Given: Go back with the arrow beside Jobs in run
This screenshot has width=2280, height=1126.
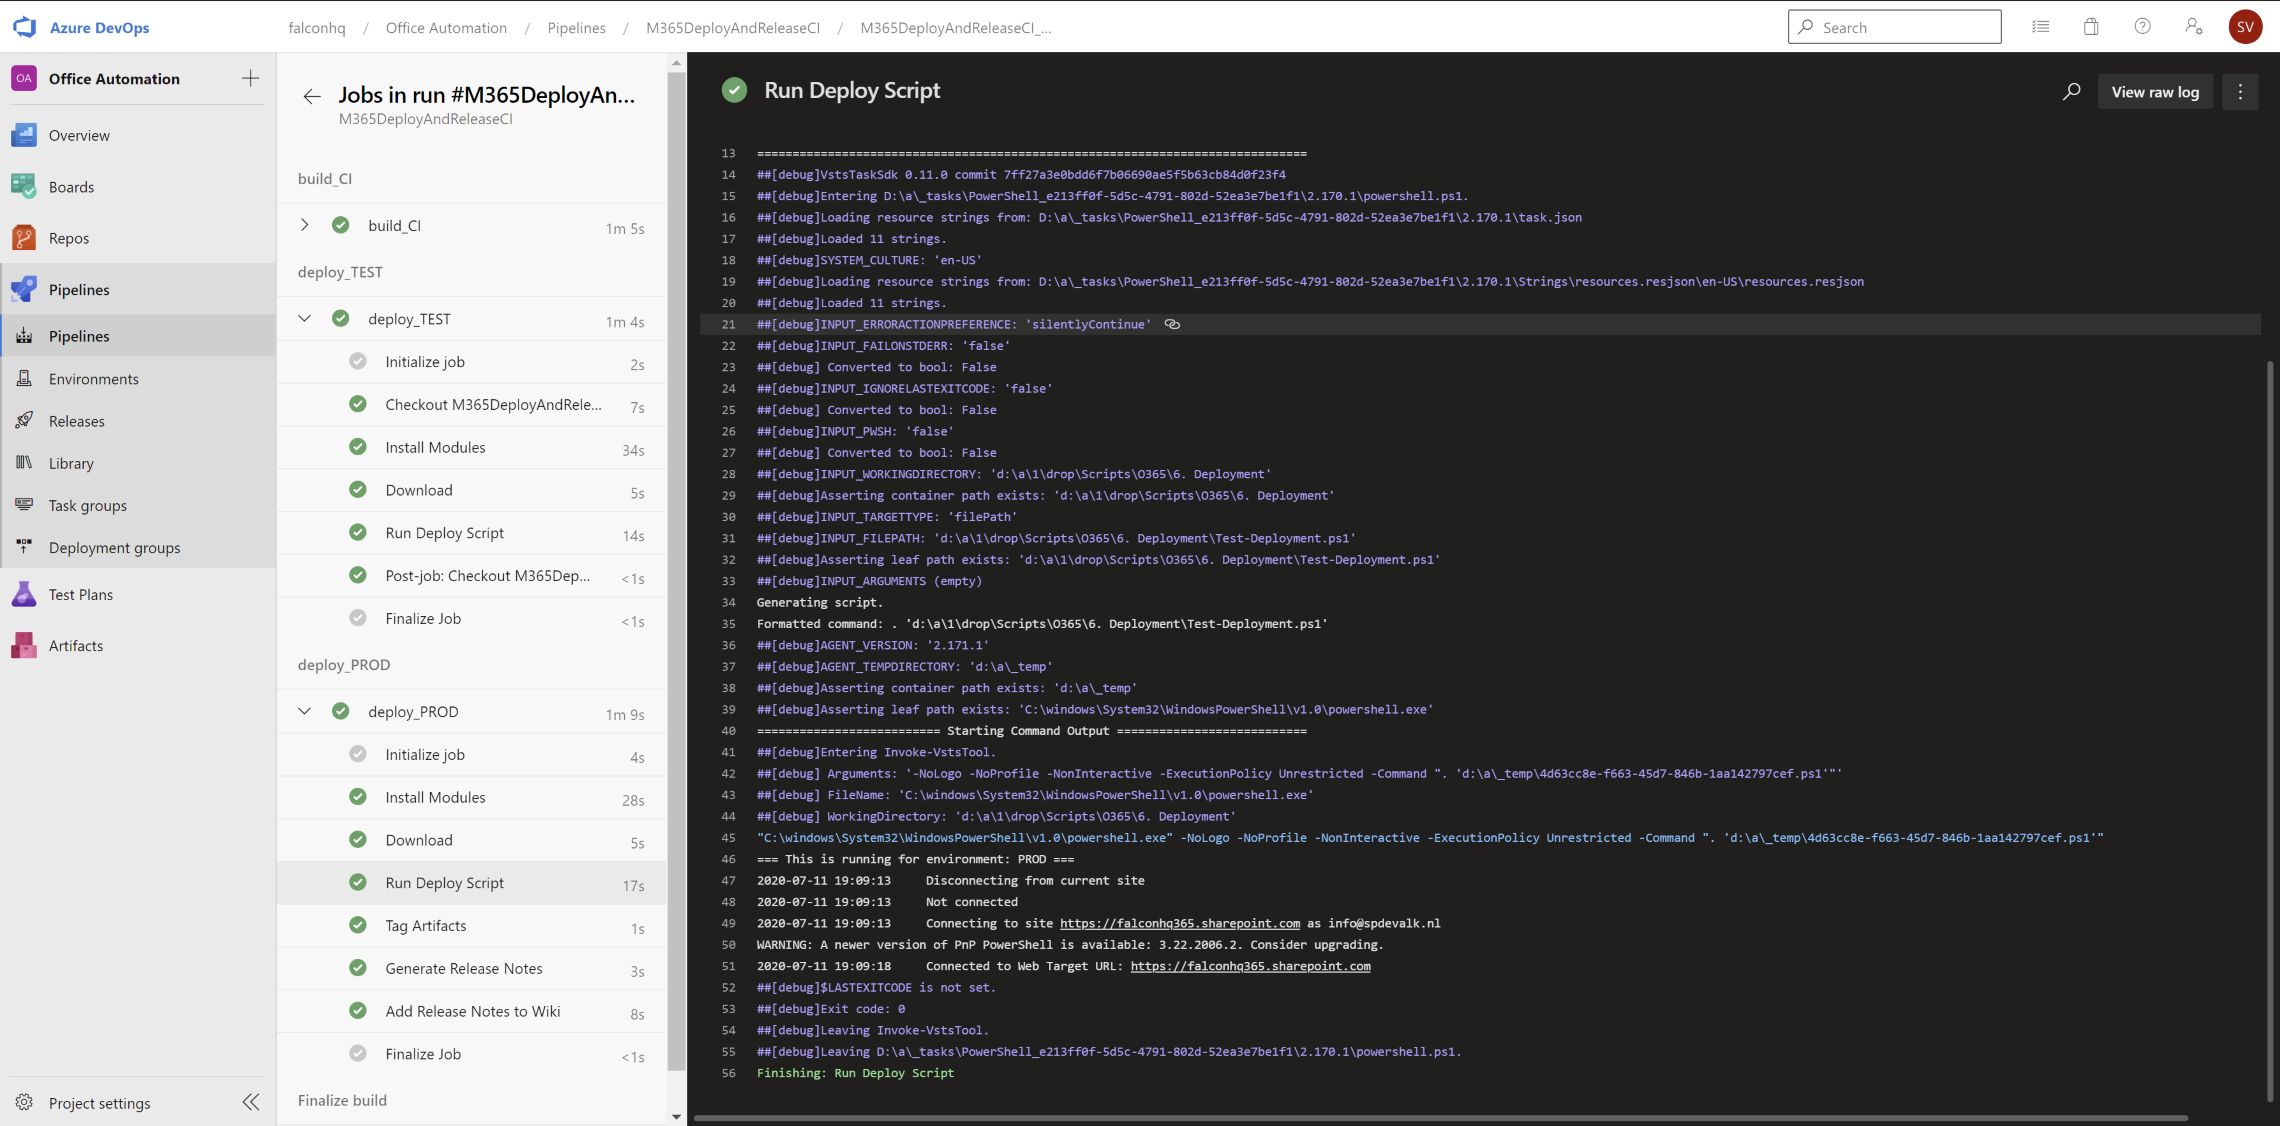Looking at the screenshot, I should click(312, 96).
